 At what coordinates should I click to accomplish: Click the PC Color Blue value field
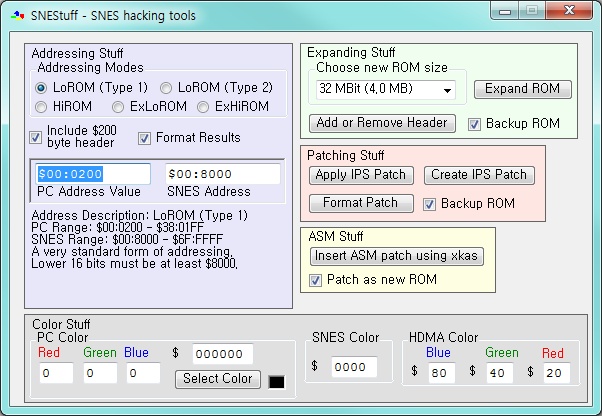point(143,373)
